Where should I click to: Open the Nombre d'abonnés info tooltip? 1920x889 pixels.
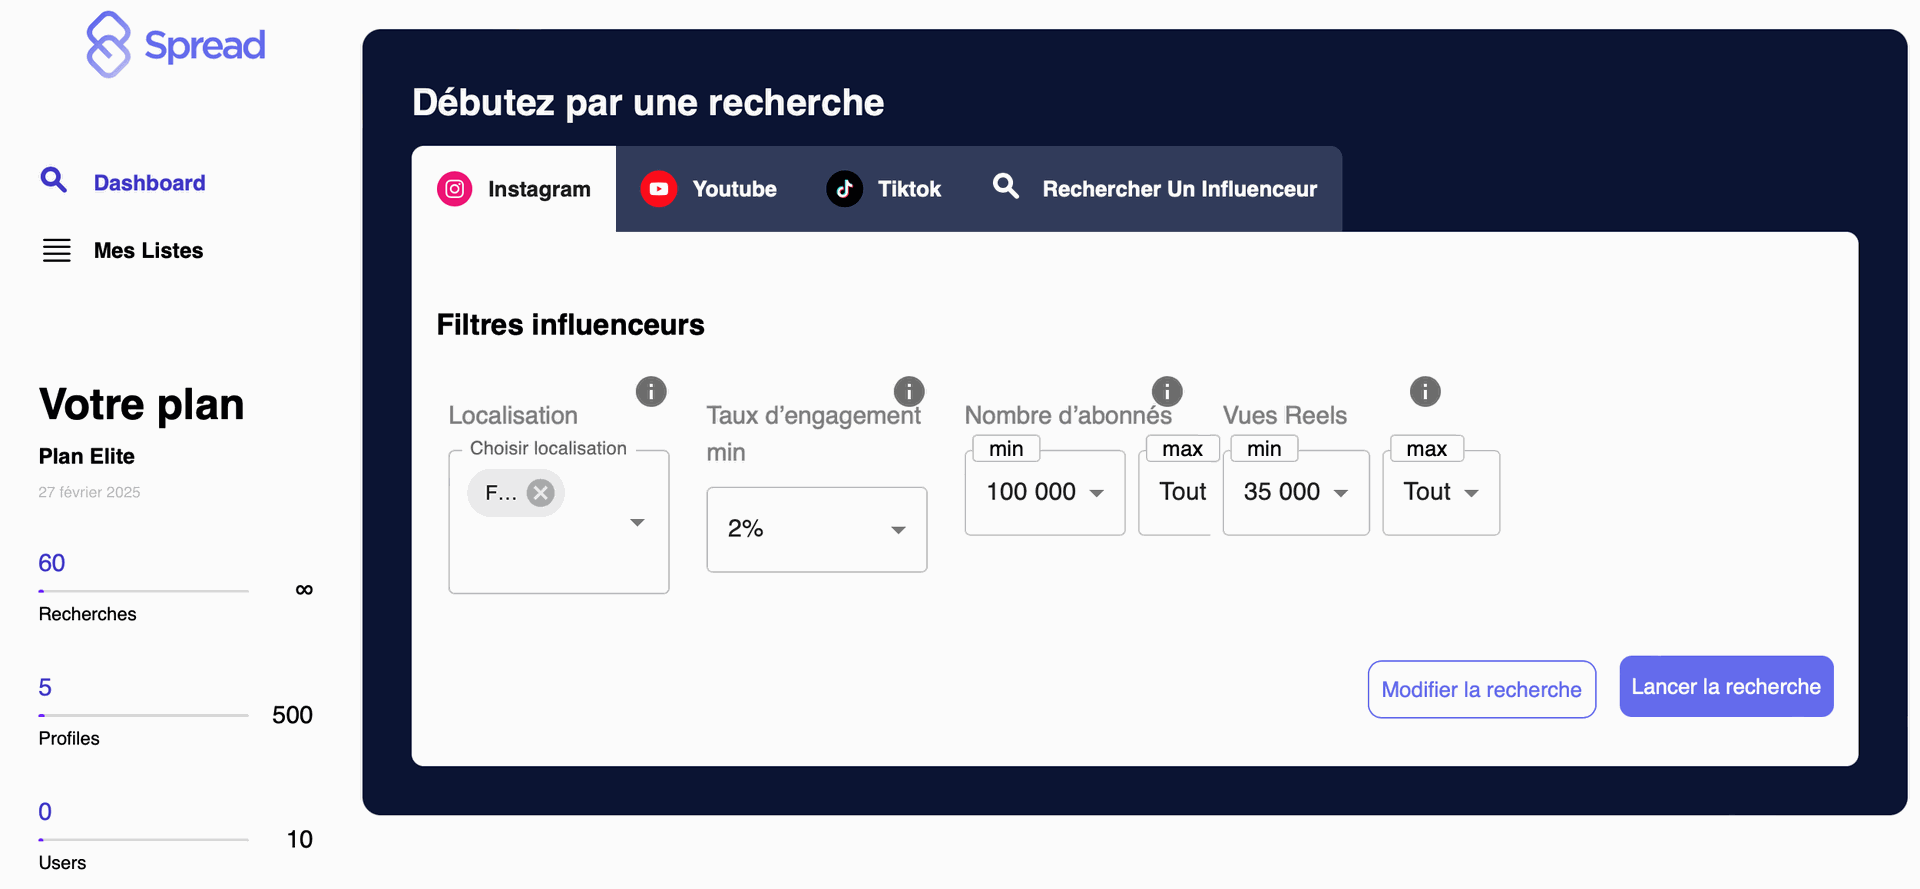1167,391
